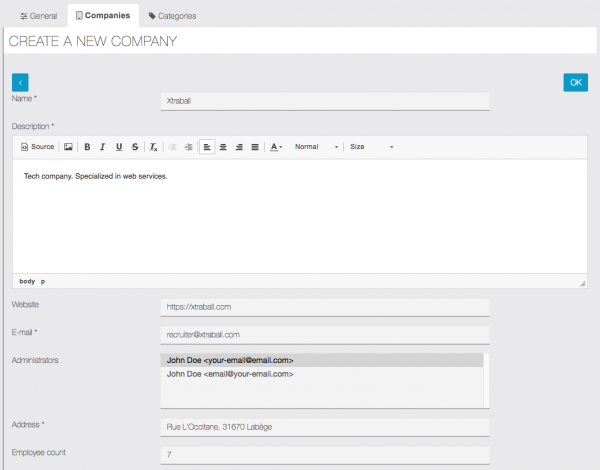Image resolution: width=600 pixels, height=470 pixels.
Task: Select administrator with email@your-email.com
Action: coord(230,374)
